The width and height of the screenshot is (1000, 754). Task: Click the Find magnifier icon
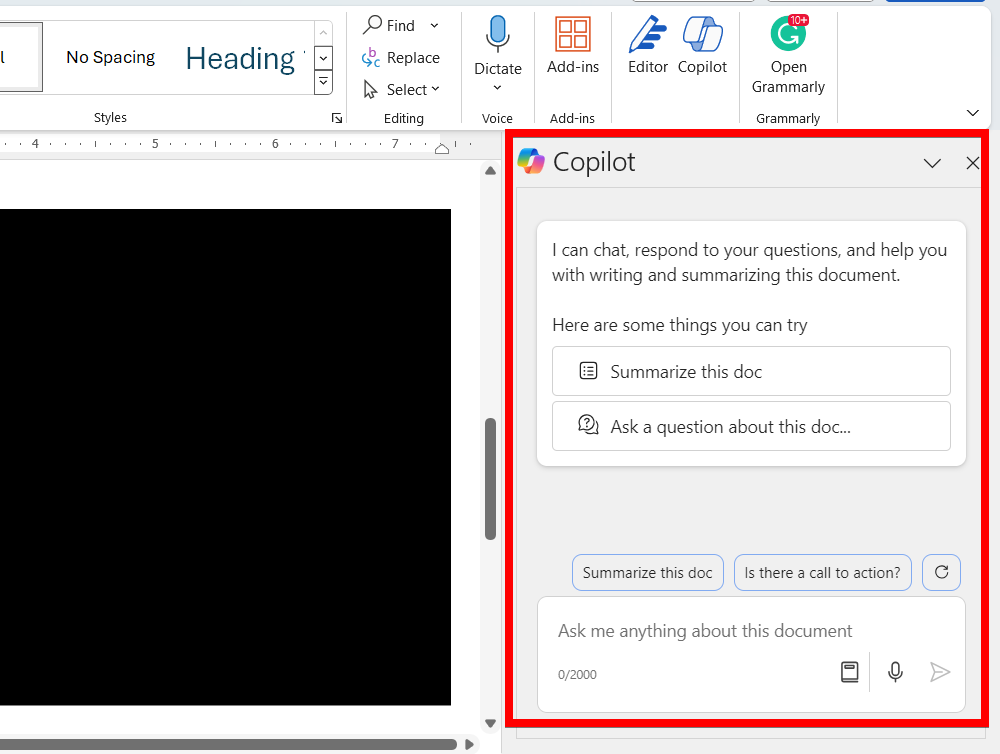tap(372, 25)
